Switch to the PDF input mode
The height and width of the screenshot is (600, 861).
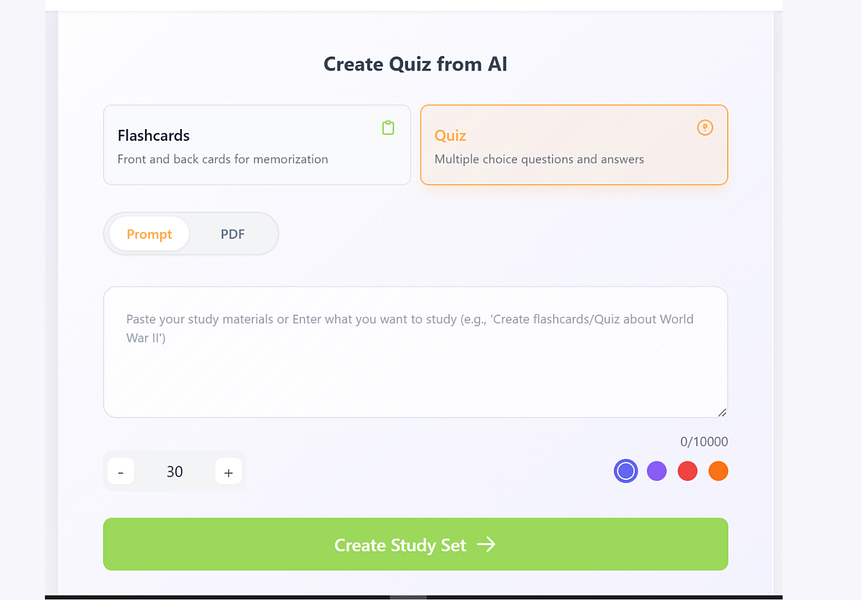[232, 233]
